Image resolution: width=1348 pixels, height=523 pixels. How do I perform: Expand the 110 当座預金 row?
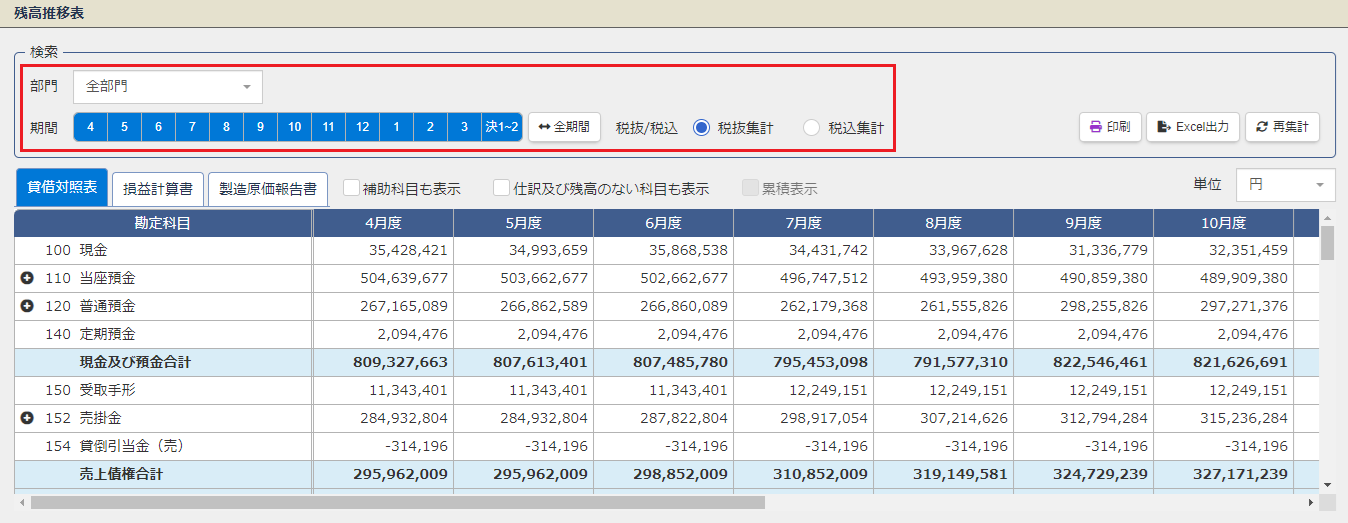click(27, 278)
